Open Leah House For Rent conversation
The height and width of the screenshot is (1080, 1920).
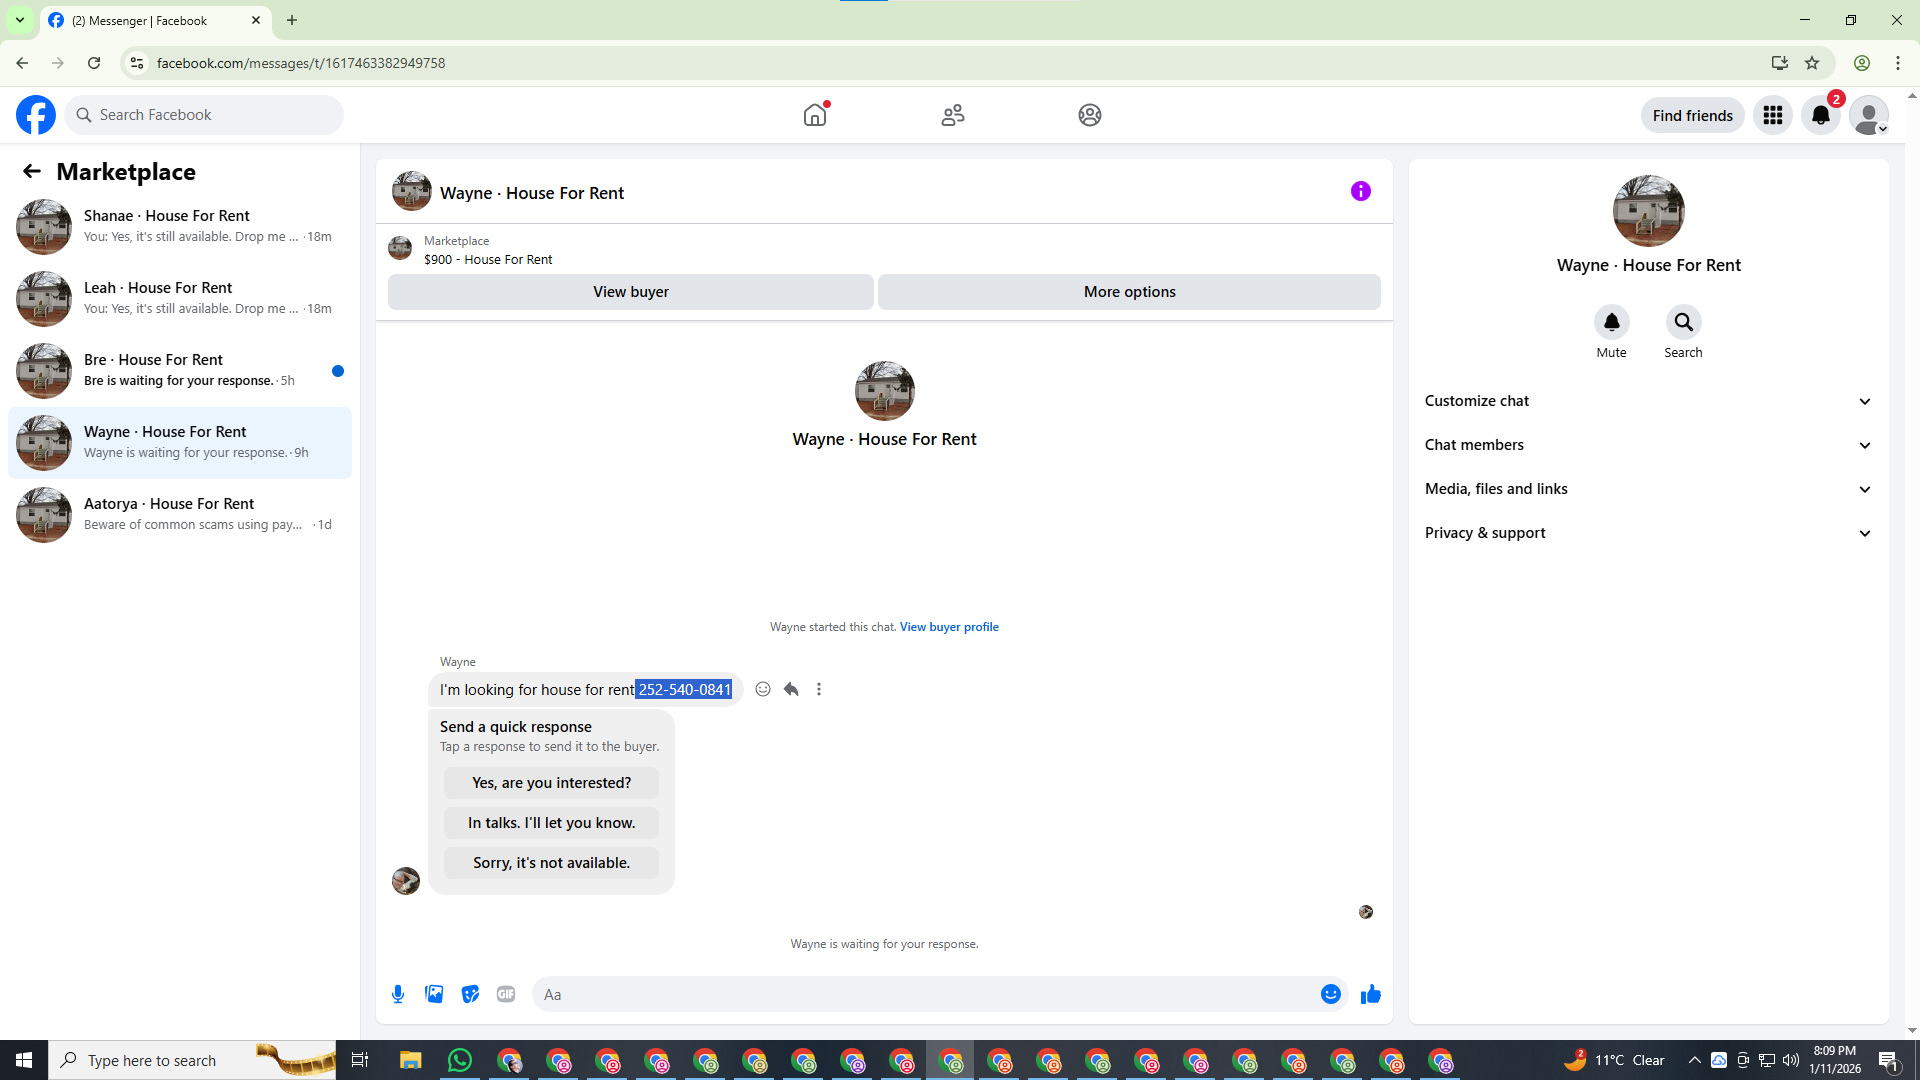click(x=180, y=299)
